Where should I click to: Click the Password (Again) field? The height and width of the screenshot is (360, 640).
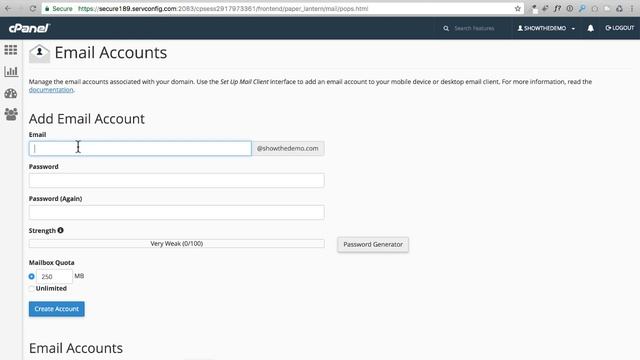(x=177, y=212)
